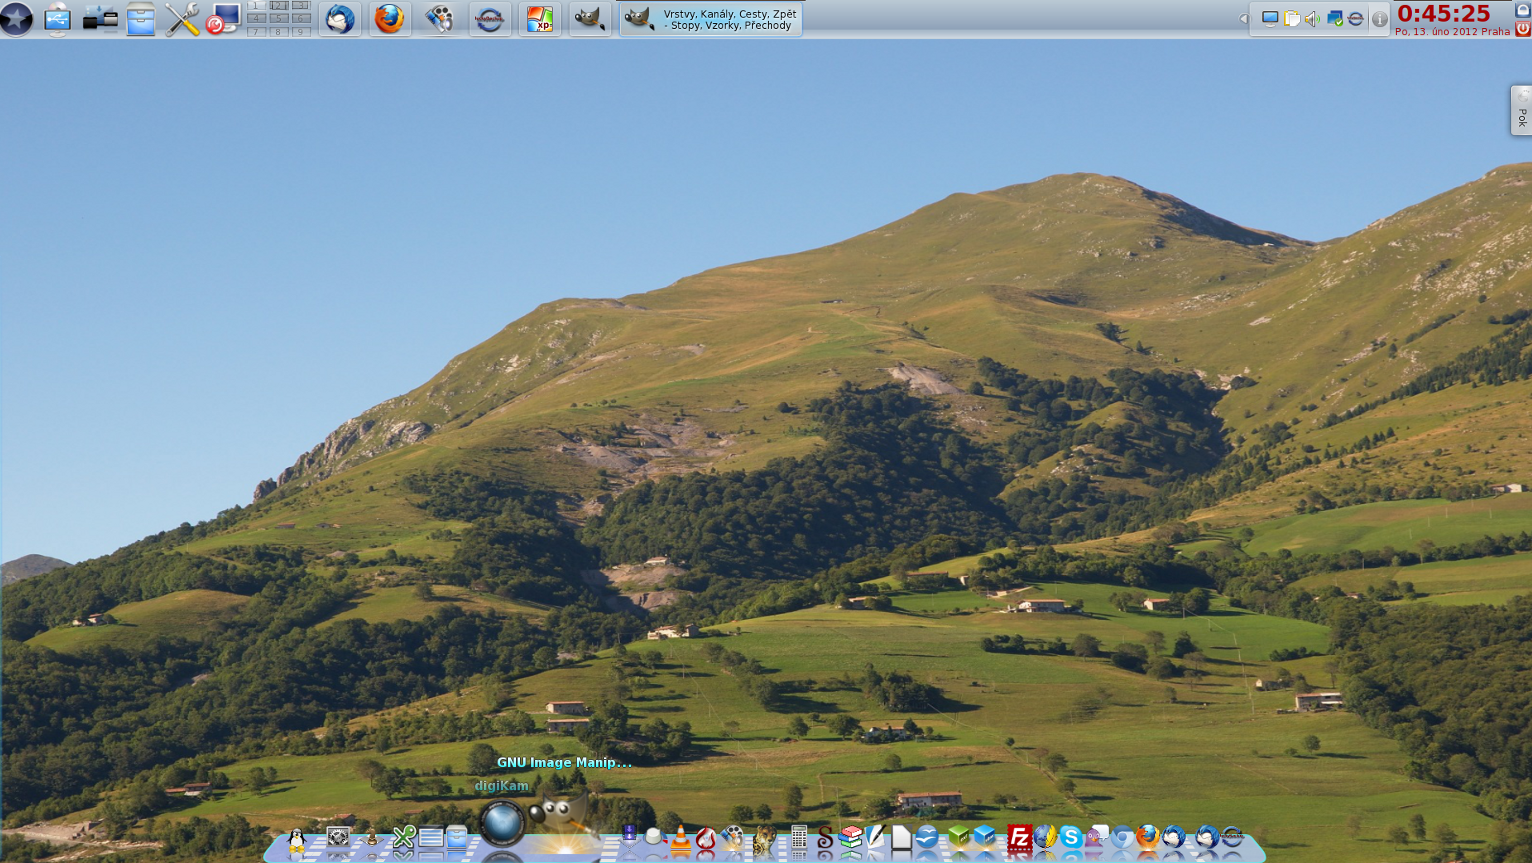Viewport: 1532px width, 863px height.
Task: Click the wrench and screwdriver settings icon
Action: pyautogui.click(x=182, y=19)
